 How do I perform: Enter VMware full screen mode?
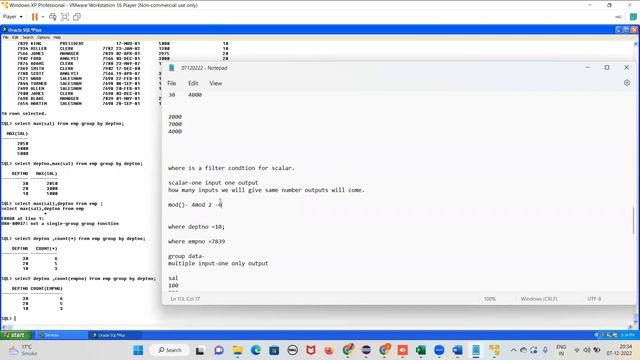tap(65, 17)
